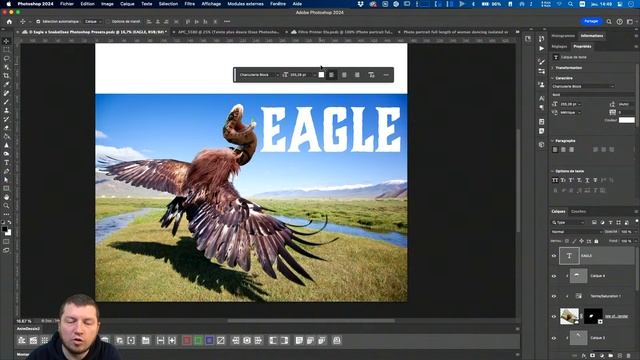Image resolution: width=640 pixels, height=360 pixels.
Task: Select the Rectangular Marquee tool
Action: tap(6, 50)
